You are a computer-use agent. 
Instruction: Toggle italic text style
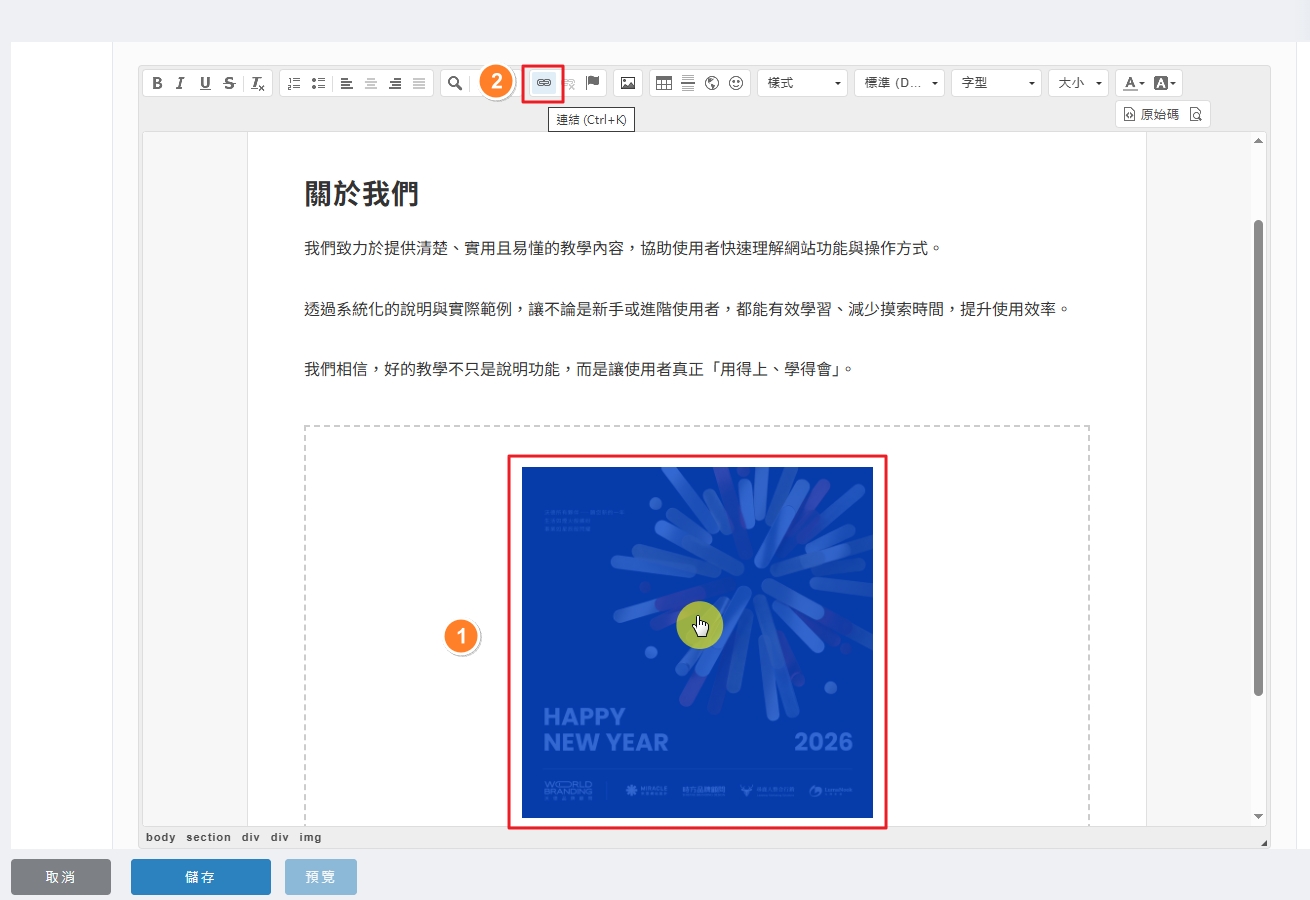(181, 83)
